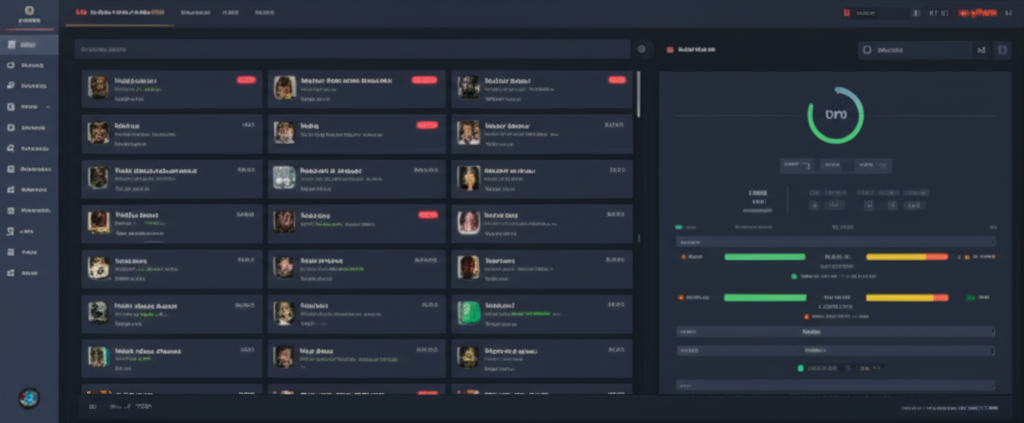Open the round globe avatar at the sidebar bottom
Image resolution: width=1024 pixels, height=423 pixels.
click(x=29, y=398)
